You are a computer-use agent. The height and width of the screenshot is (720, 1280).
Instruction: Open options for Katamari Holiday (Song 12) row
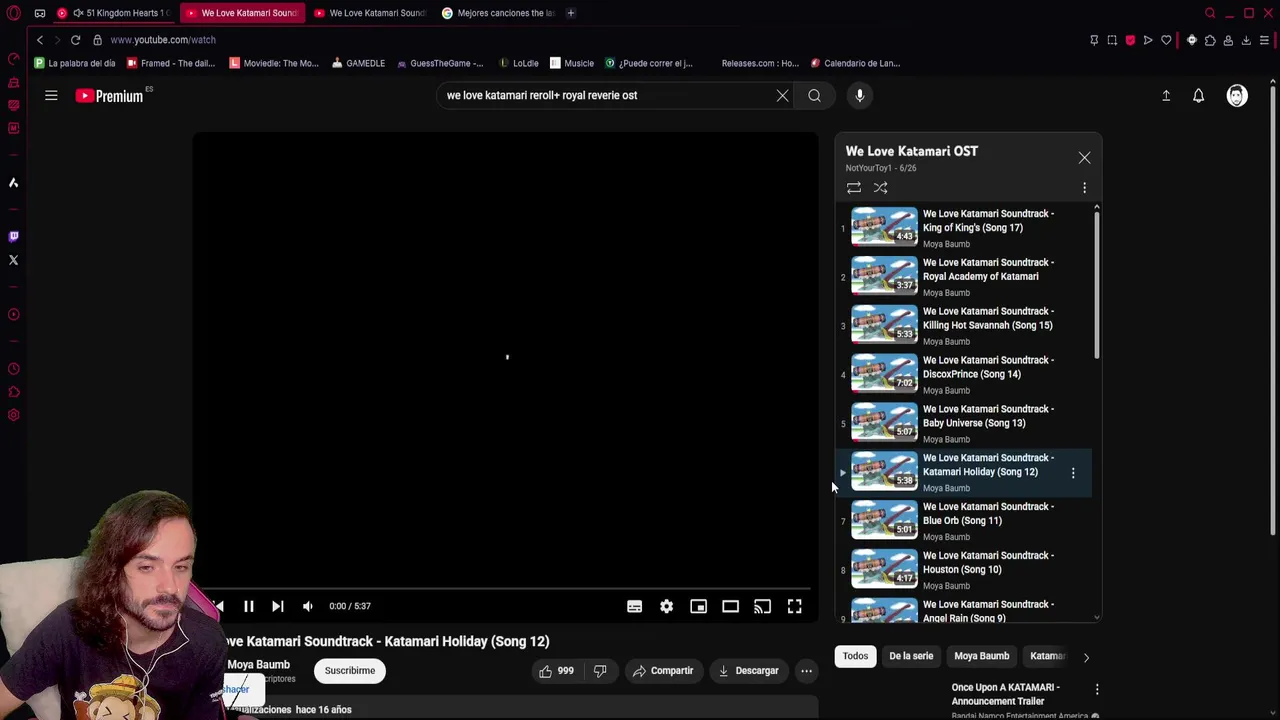click(x=1073, y=473)
